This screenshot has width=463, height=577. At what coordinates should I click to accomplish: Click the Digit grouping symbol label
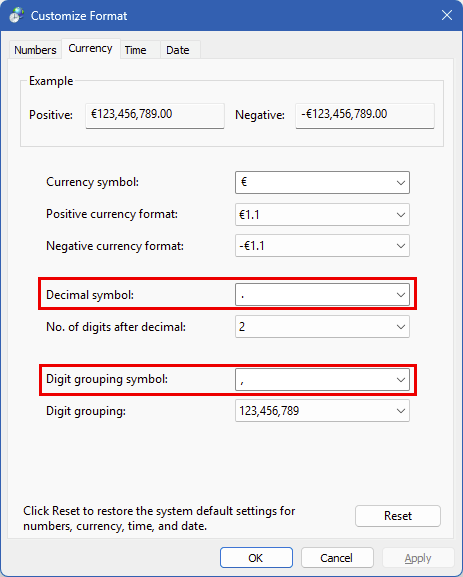(x=107, y=379)
